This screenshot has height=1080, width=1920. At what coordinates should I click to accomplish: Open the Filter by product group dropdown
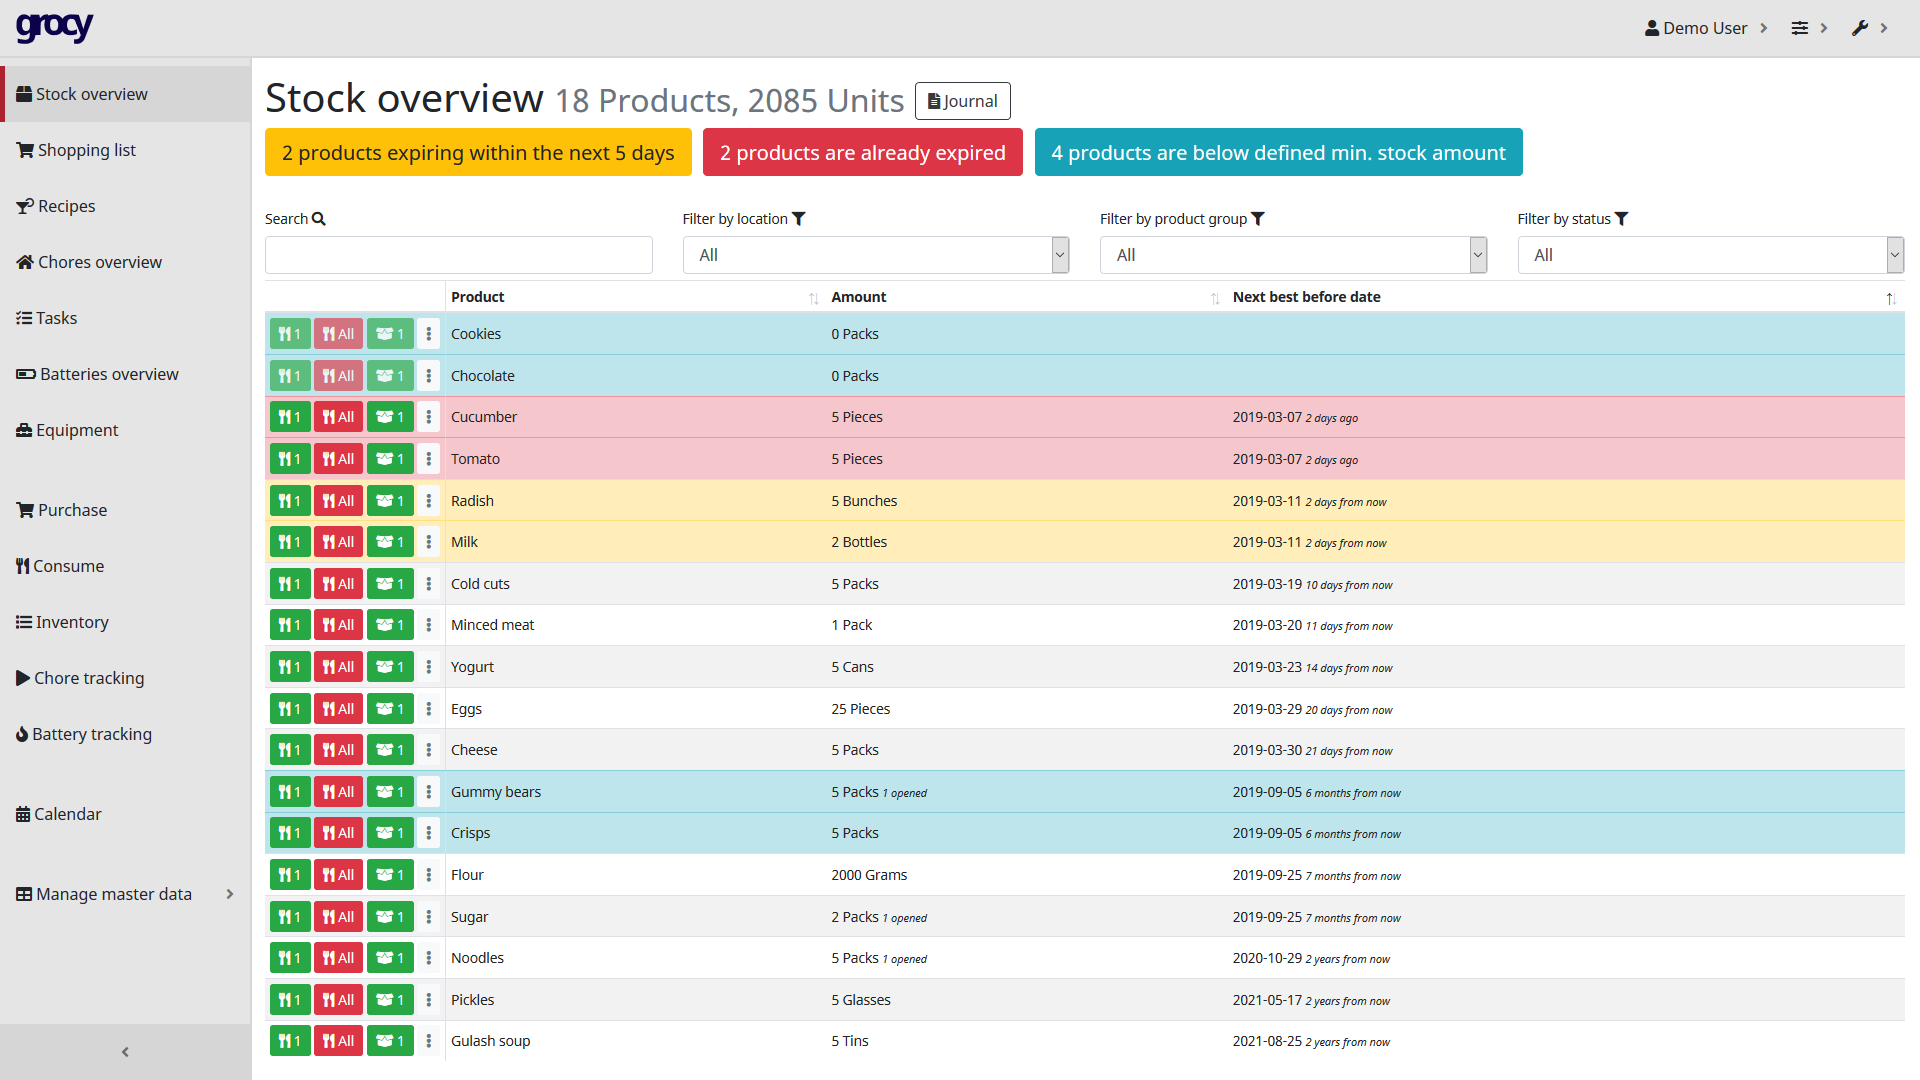click(1292, 255)
